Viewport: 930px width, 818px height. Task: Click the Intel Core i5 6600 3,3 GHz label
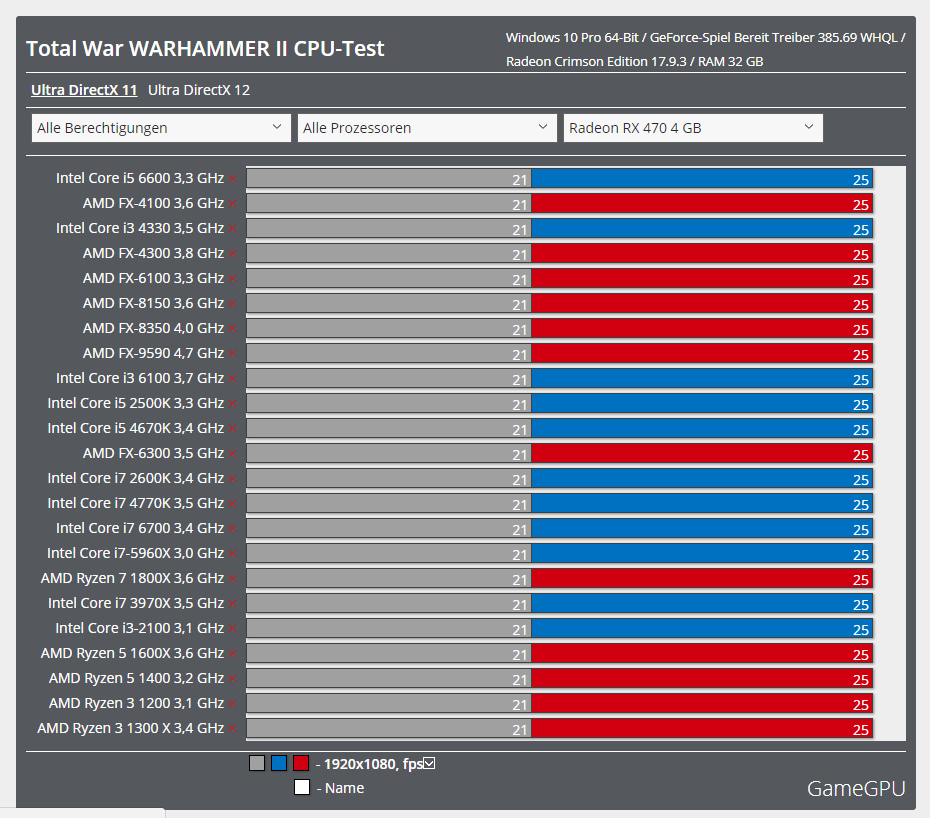140,178
